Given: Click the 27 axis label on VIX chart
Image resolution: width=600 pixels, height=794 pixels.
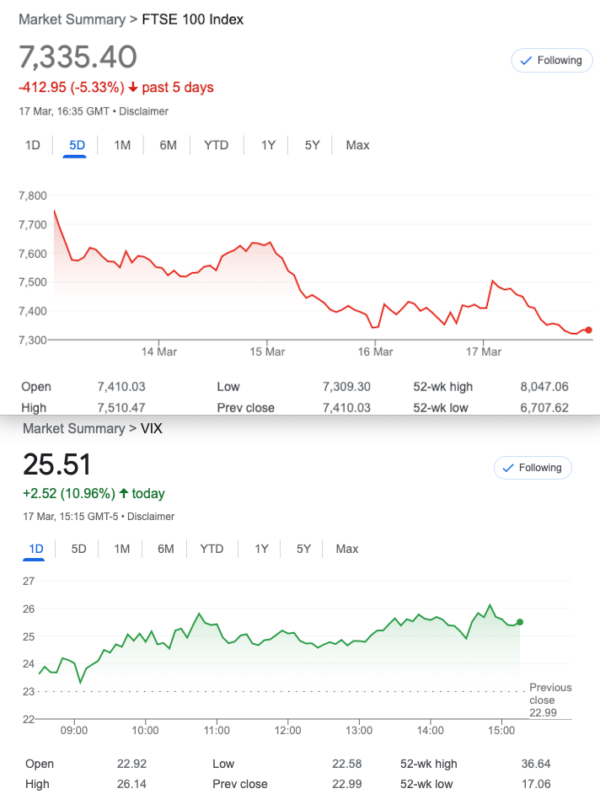Looking at the screenshot, I should 28,581.
